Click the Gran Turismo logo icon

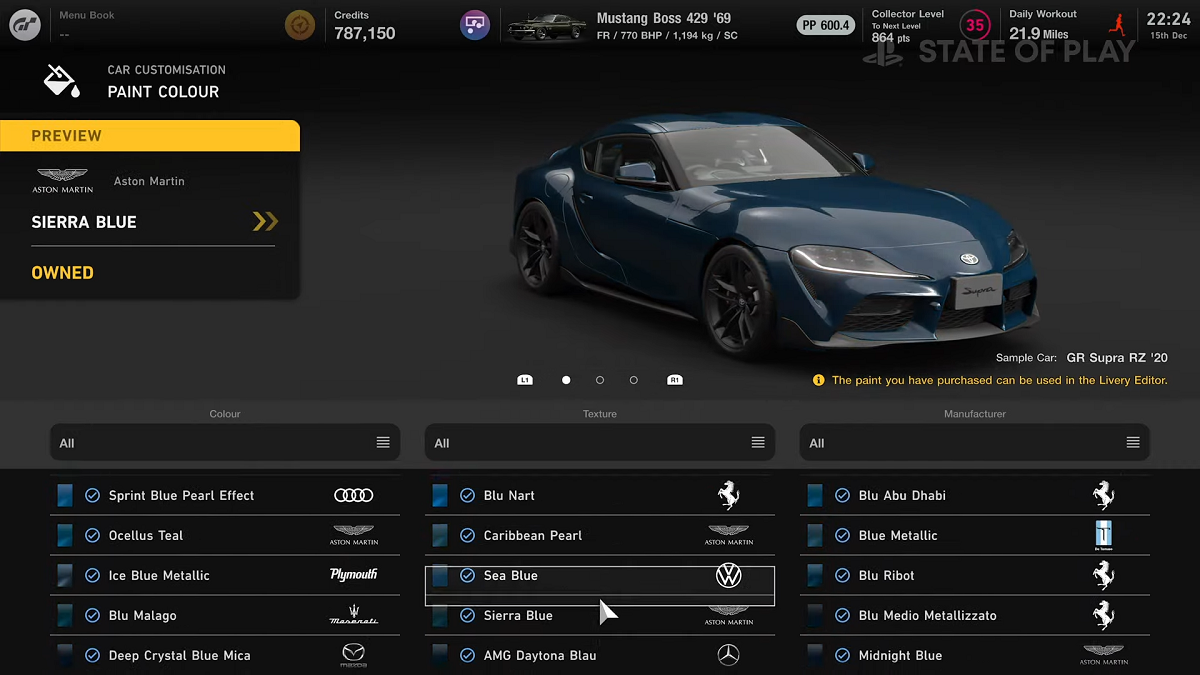pyautogui.click(x=25, y=25)
